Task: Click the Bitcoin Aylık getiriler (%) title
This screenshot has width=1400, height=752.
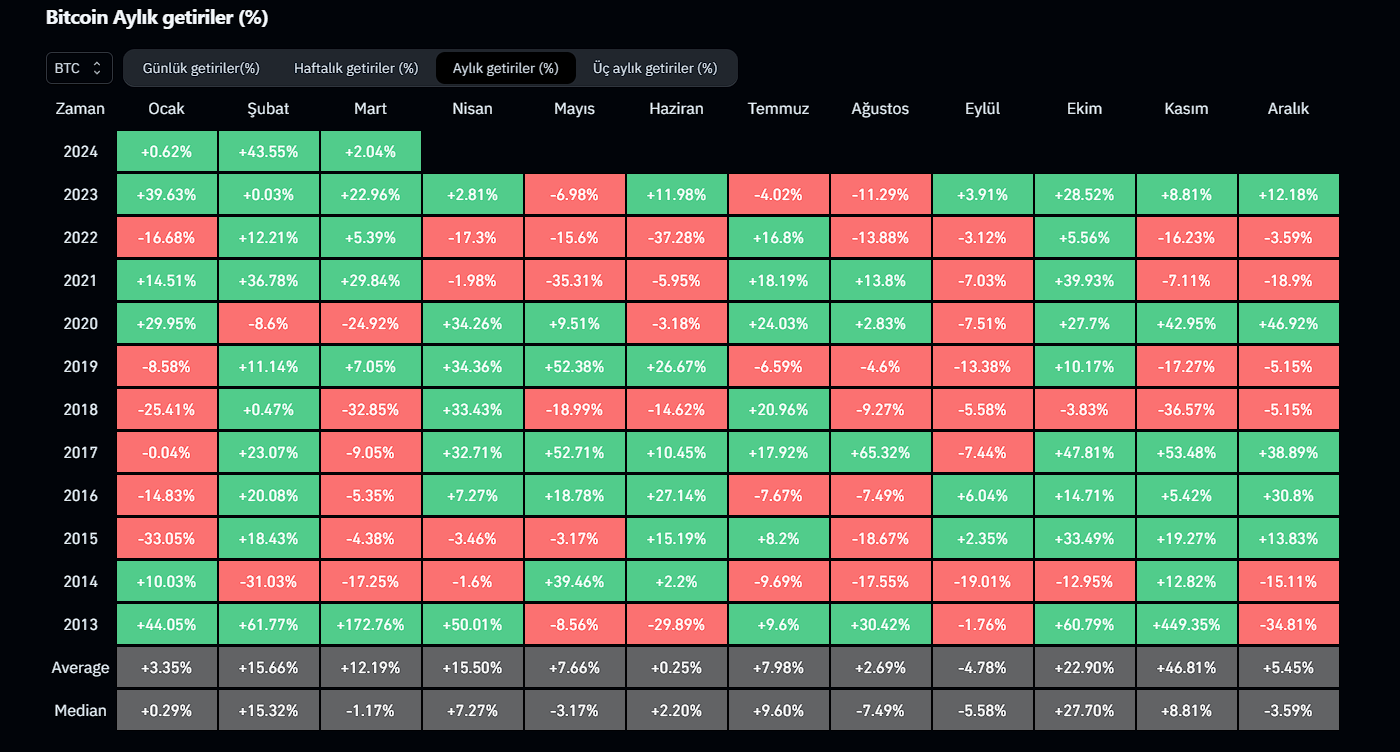Action: point(157,18)
